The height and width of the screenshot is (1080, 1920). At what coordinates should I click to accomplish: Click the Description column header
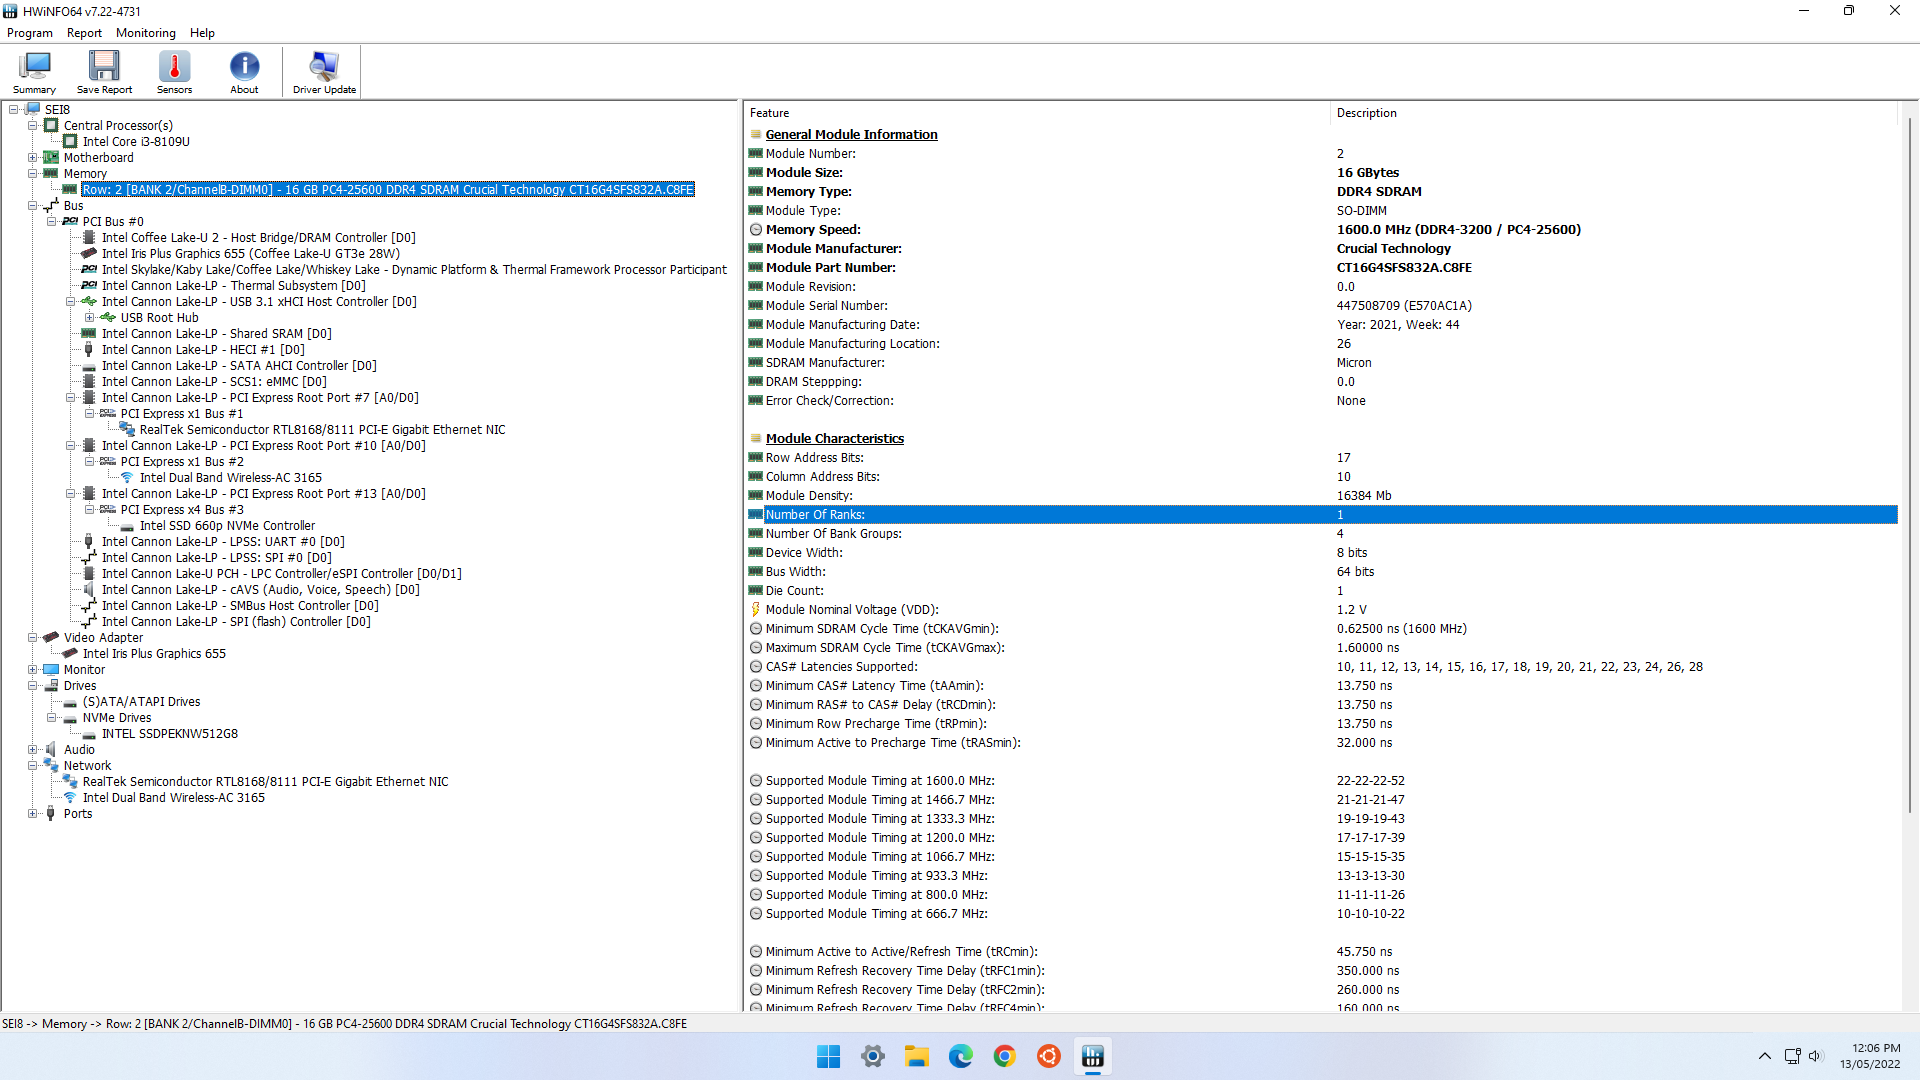[1614, 113]
